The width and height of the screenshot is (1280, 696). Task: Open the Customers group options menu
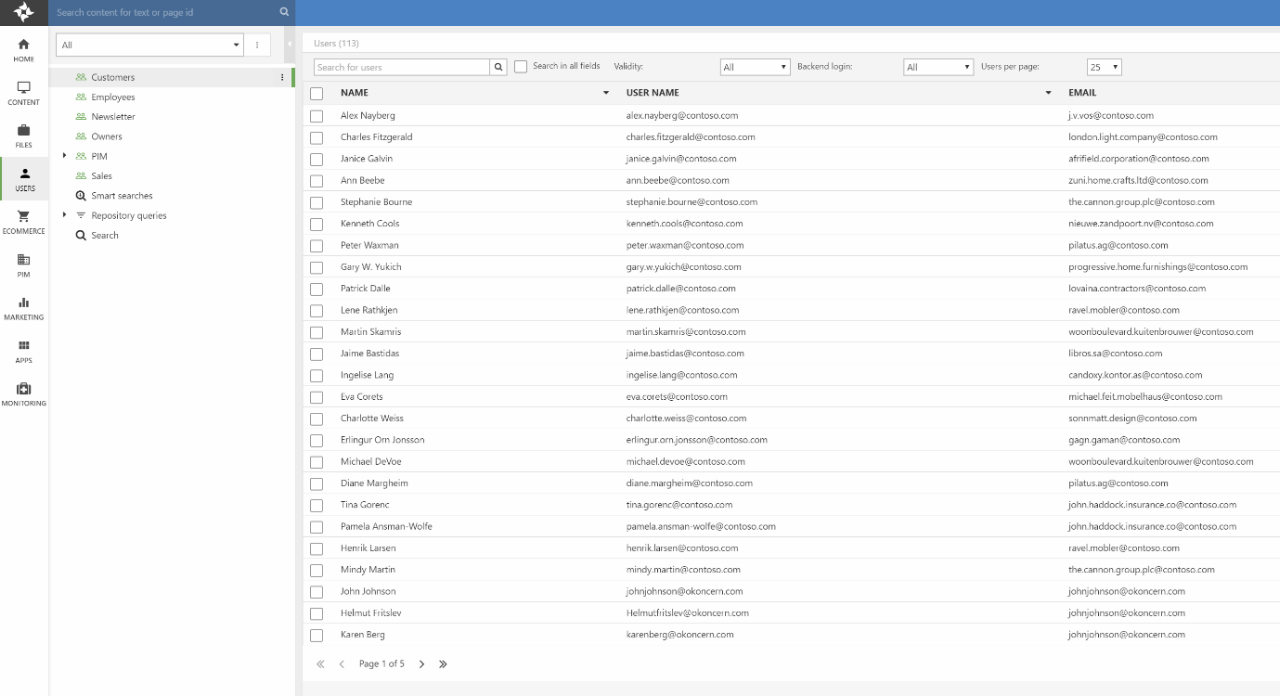click(282, 77)
